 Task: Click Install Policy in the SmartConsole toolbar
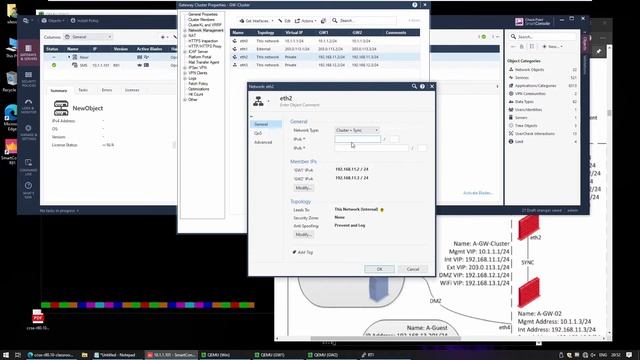(x=85, y=20)
